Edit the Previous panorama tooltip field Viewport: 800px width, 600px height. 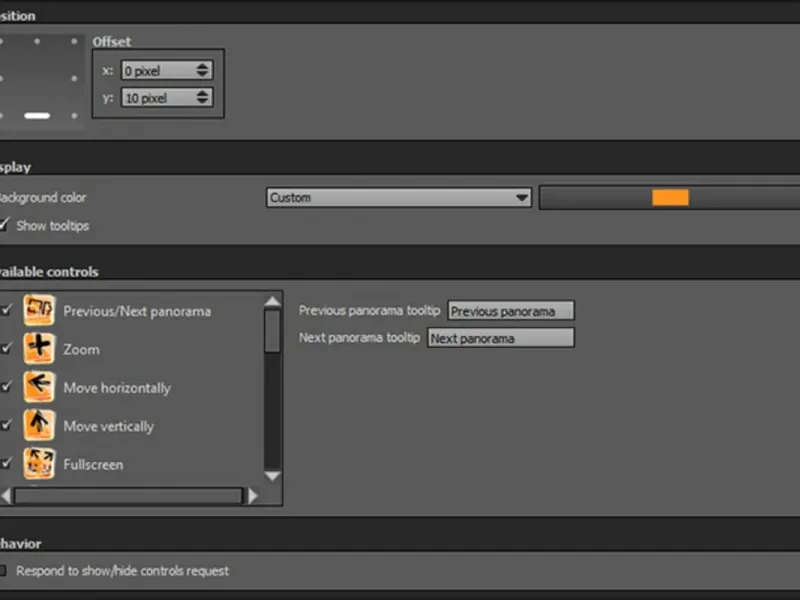tap(511, 311)
